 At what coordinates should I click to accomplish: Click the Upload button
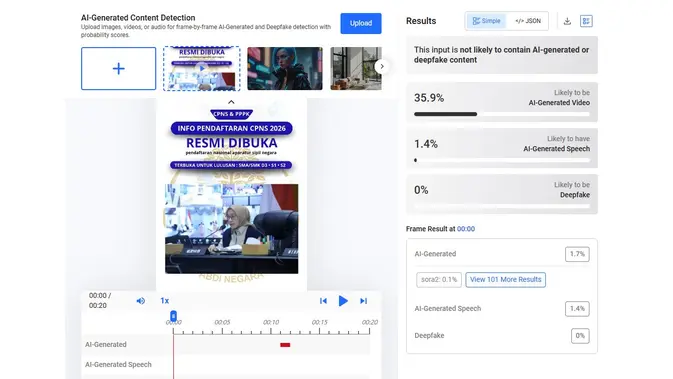(361, 23)
